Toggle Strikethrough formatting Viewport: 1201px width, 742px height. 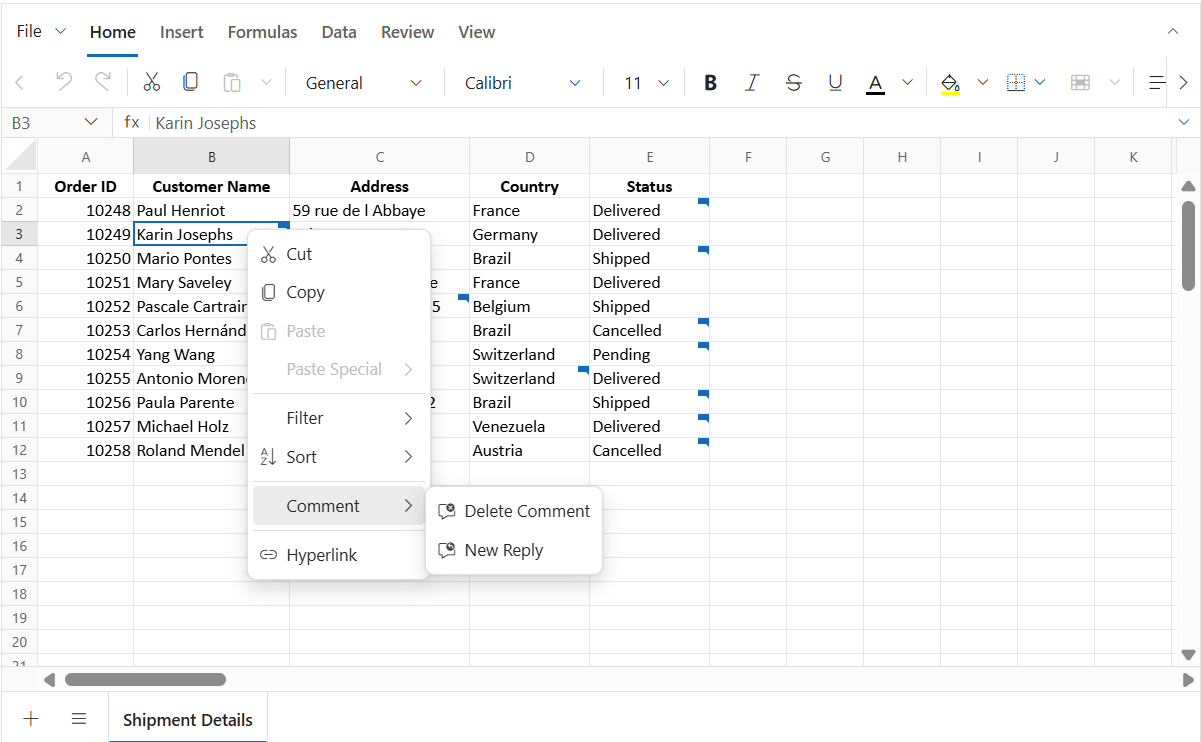[794, 83]
